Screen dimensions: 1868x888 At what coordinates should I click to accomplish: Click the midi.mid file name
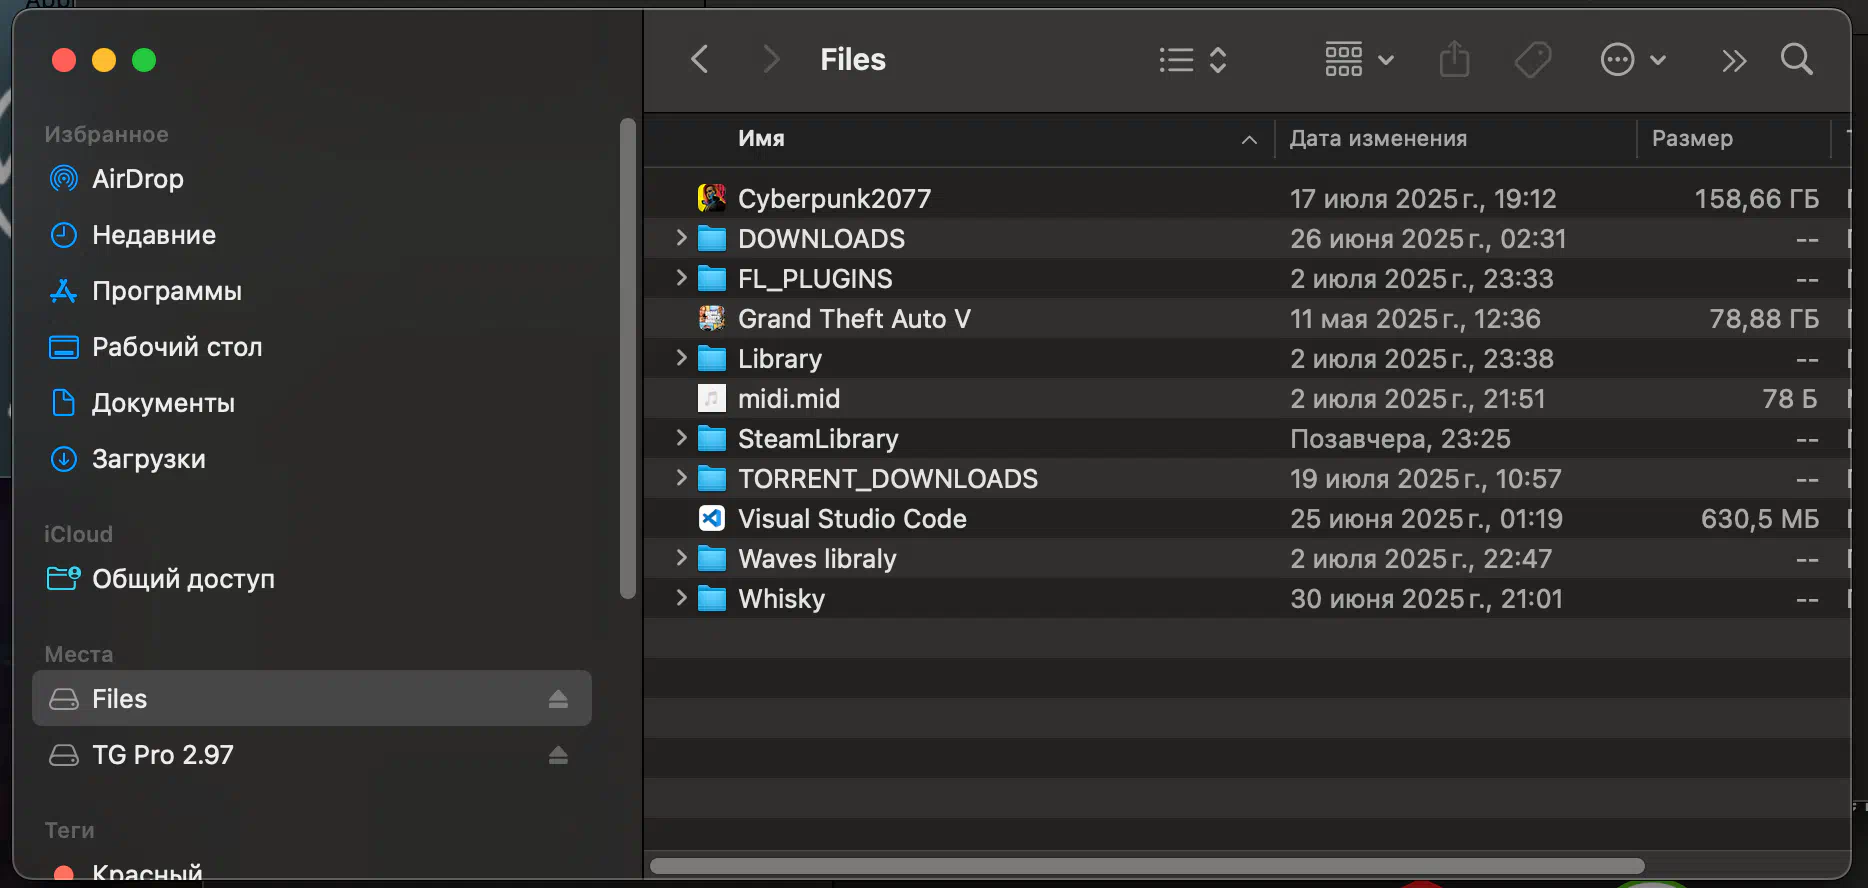click(x=789, y=399)
